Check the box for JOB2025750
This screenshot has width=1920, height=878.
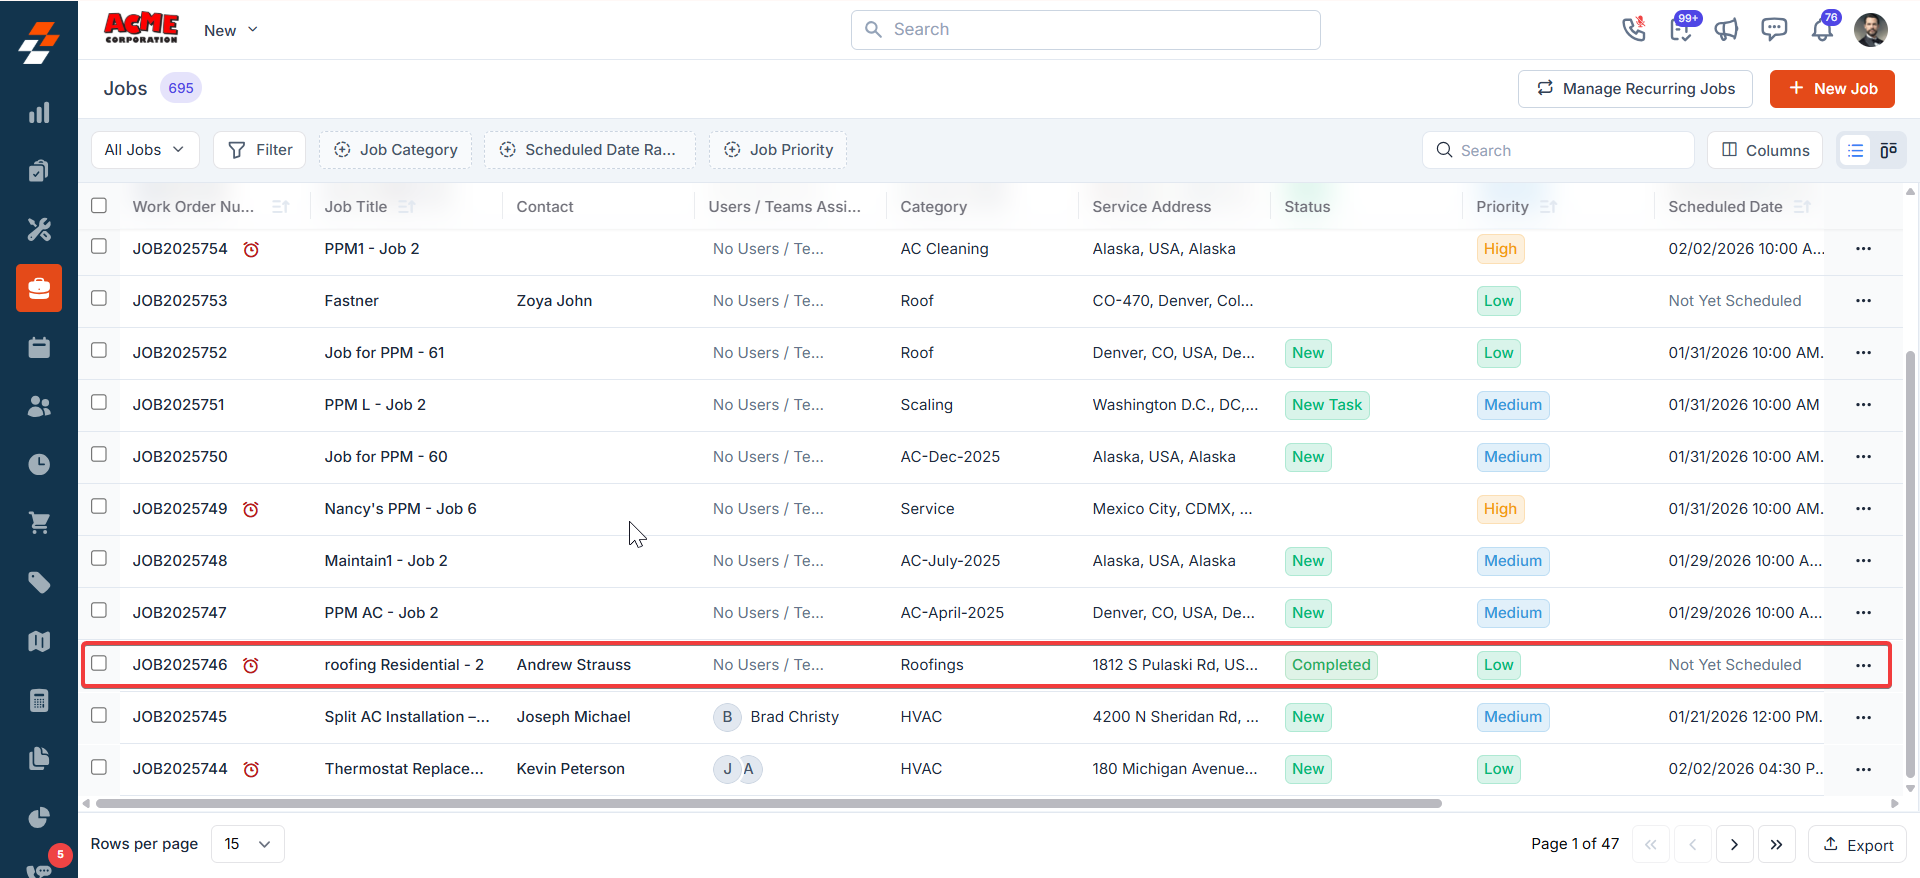point(99,454)
